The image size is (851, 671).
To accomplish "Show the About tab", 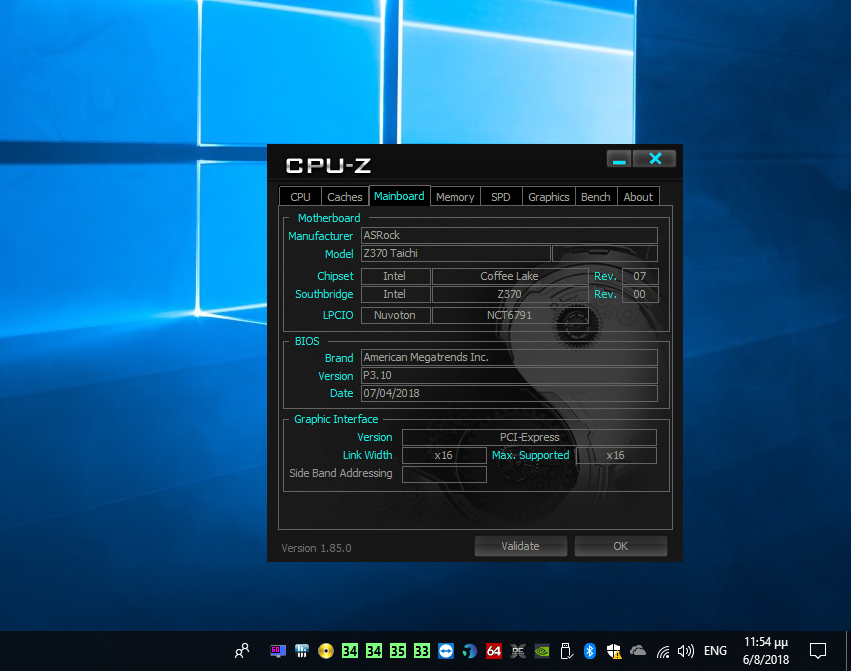I will 638,197.
